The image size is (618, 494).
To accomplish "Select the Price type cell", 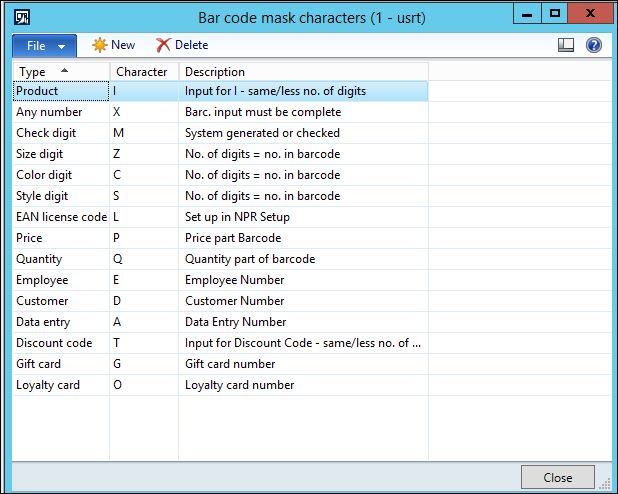I will 61,238.
